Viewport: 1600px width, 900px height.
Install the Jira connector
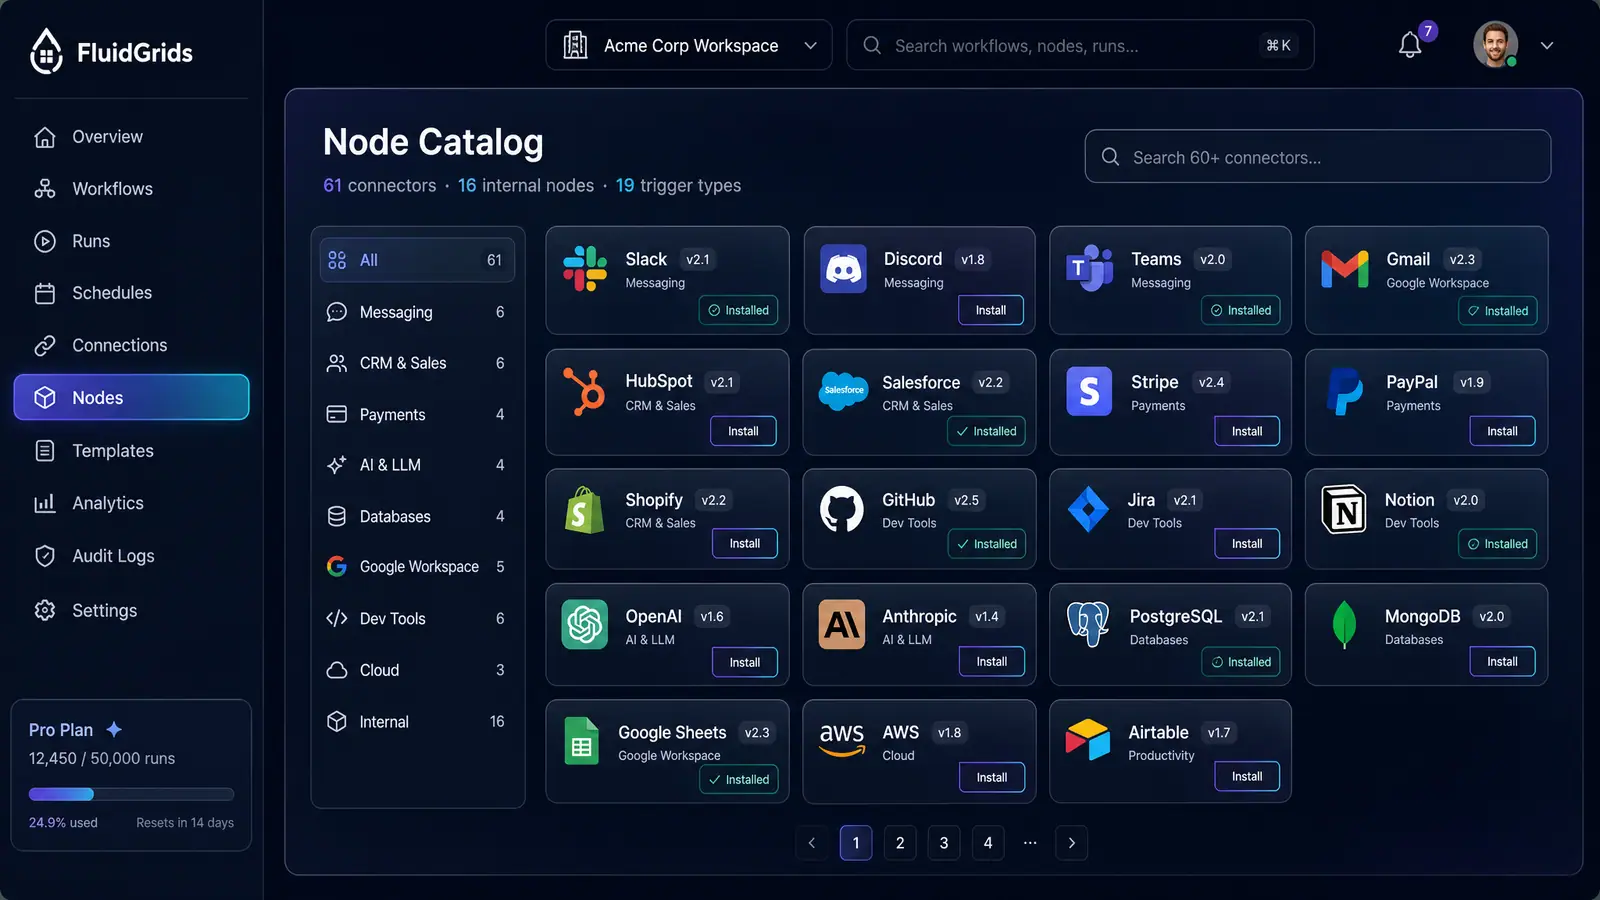pyautogui.click(x=1247, y=543)
